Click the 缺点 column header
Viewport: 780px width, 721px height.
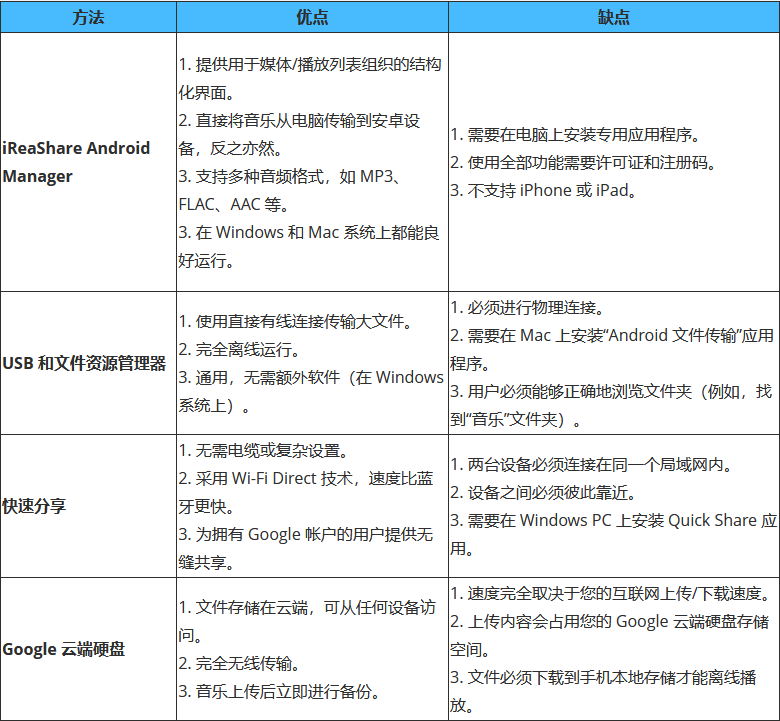click(613, 17)
